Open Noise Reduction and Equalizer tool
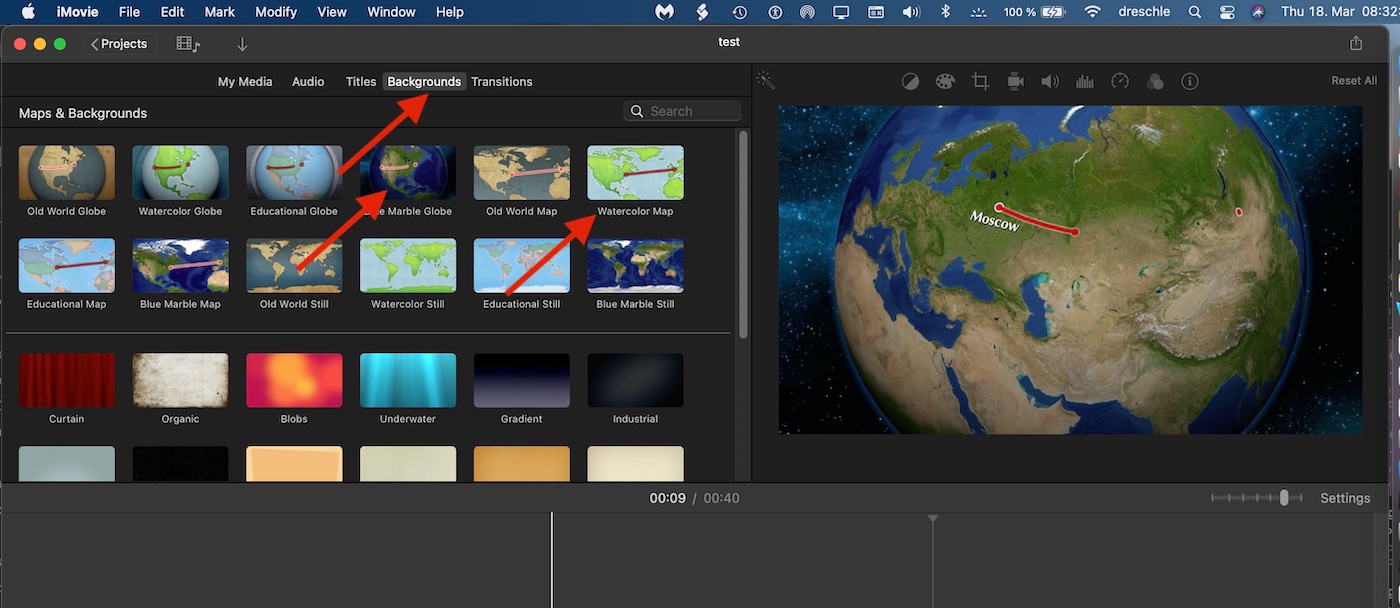 [1084, 82]
